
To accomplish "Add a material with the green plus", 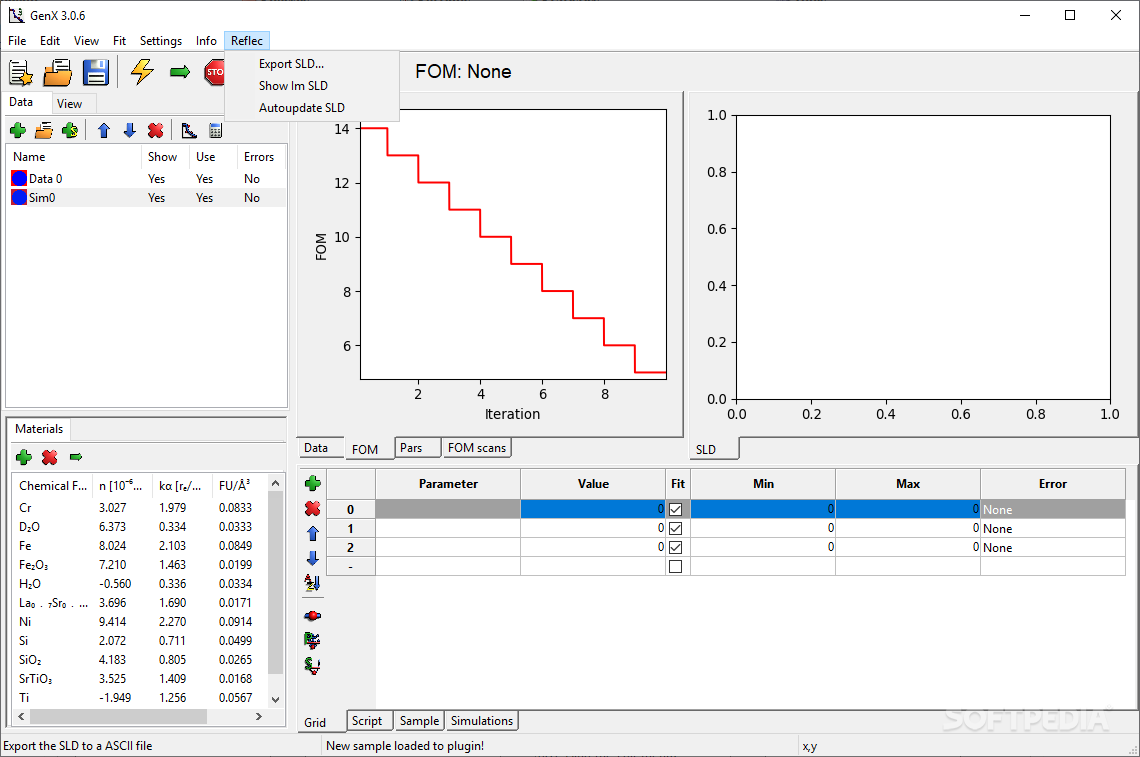I will [24, 457].
